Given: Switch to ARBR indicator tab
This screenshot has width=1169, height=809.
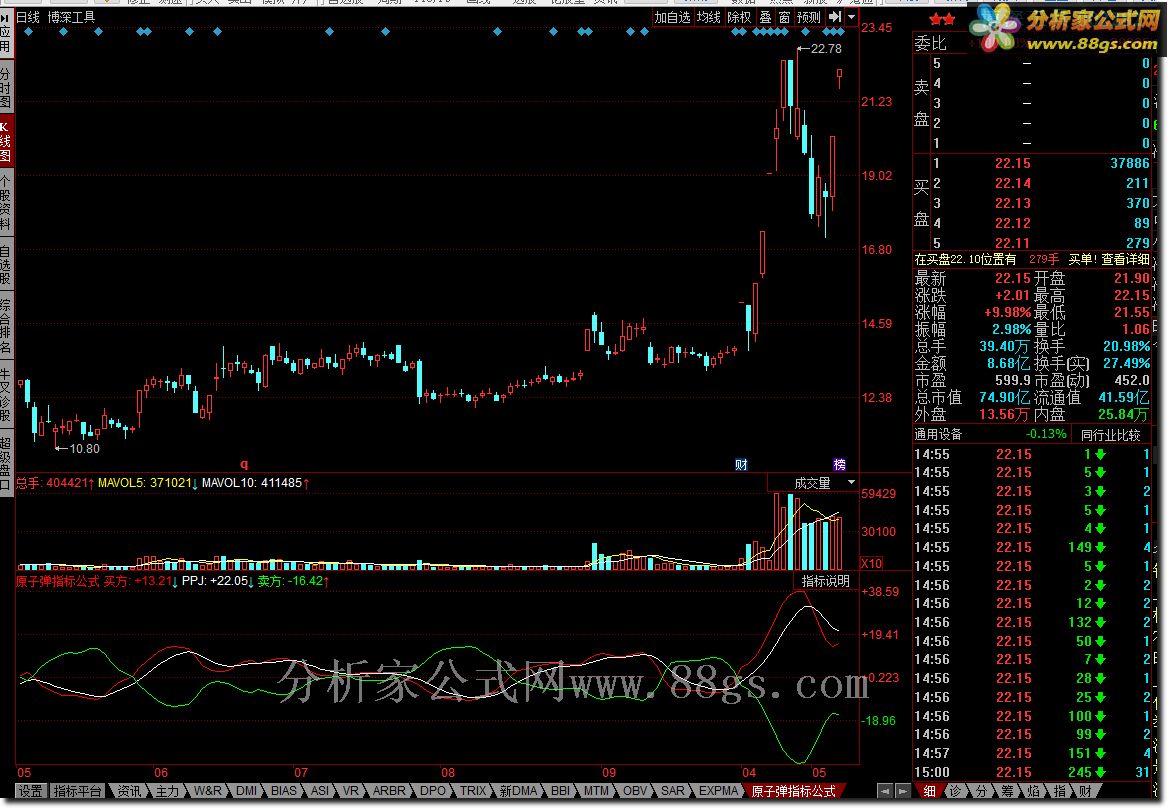Looking at the screenshot, I should 389,791.
